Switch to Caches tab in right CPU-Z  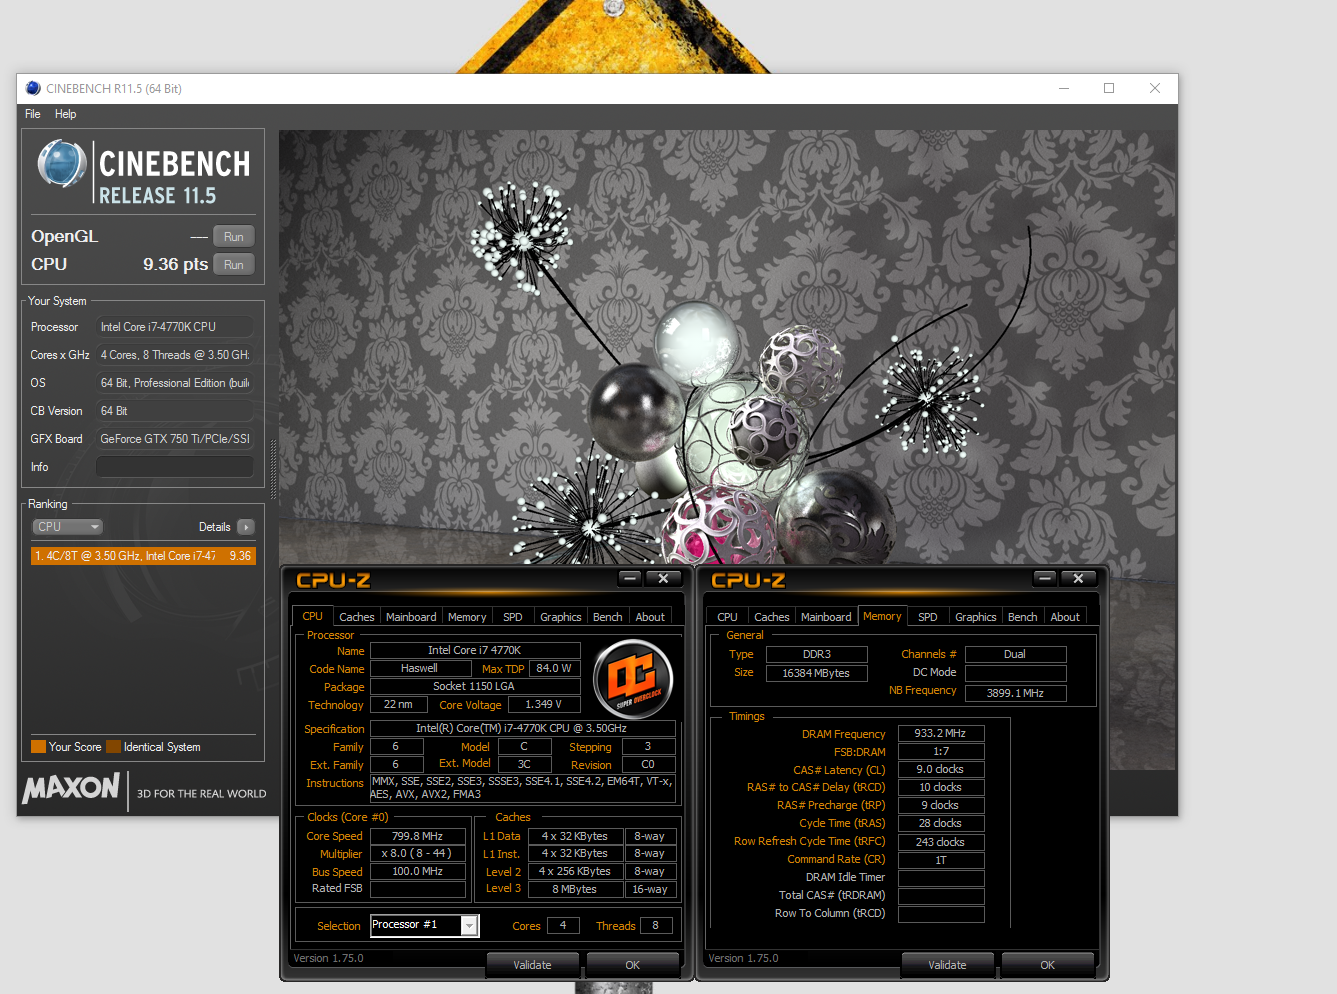click(x=772, y=617)
